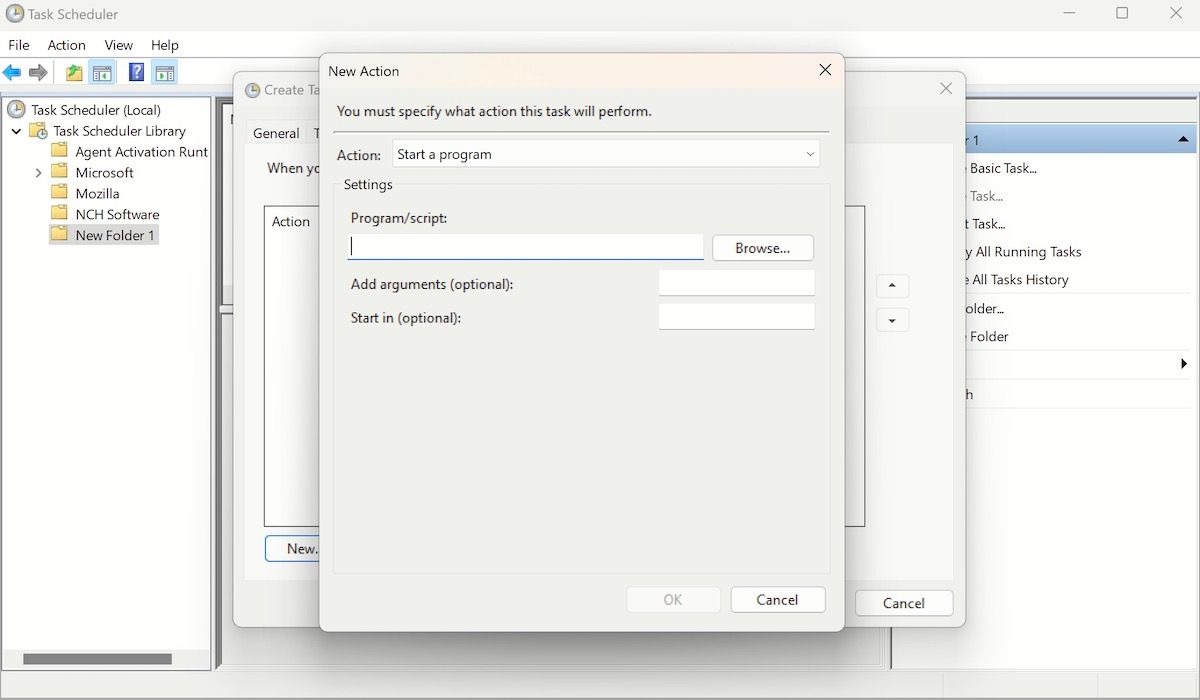This screenshot has width=1200, height=700.
Task: Toggle the console tree visibility icon
Action: (x=102, y=72)
